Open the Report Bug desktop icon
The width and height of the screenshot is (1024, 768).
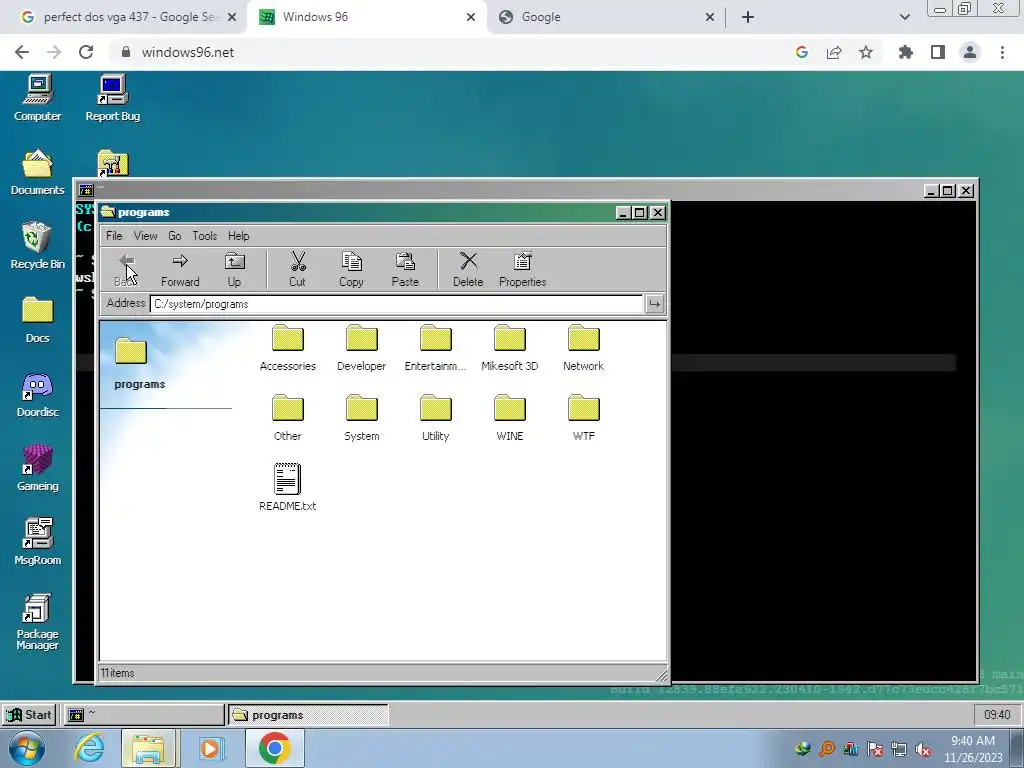tap(112, 98)
